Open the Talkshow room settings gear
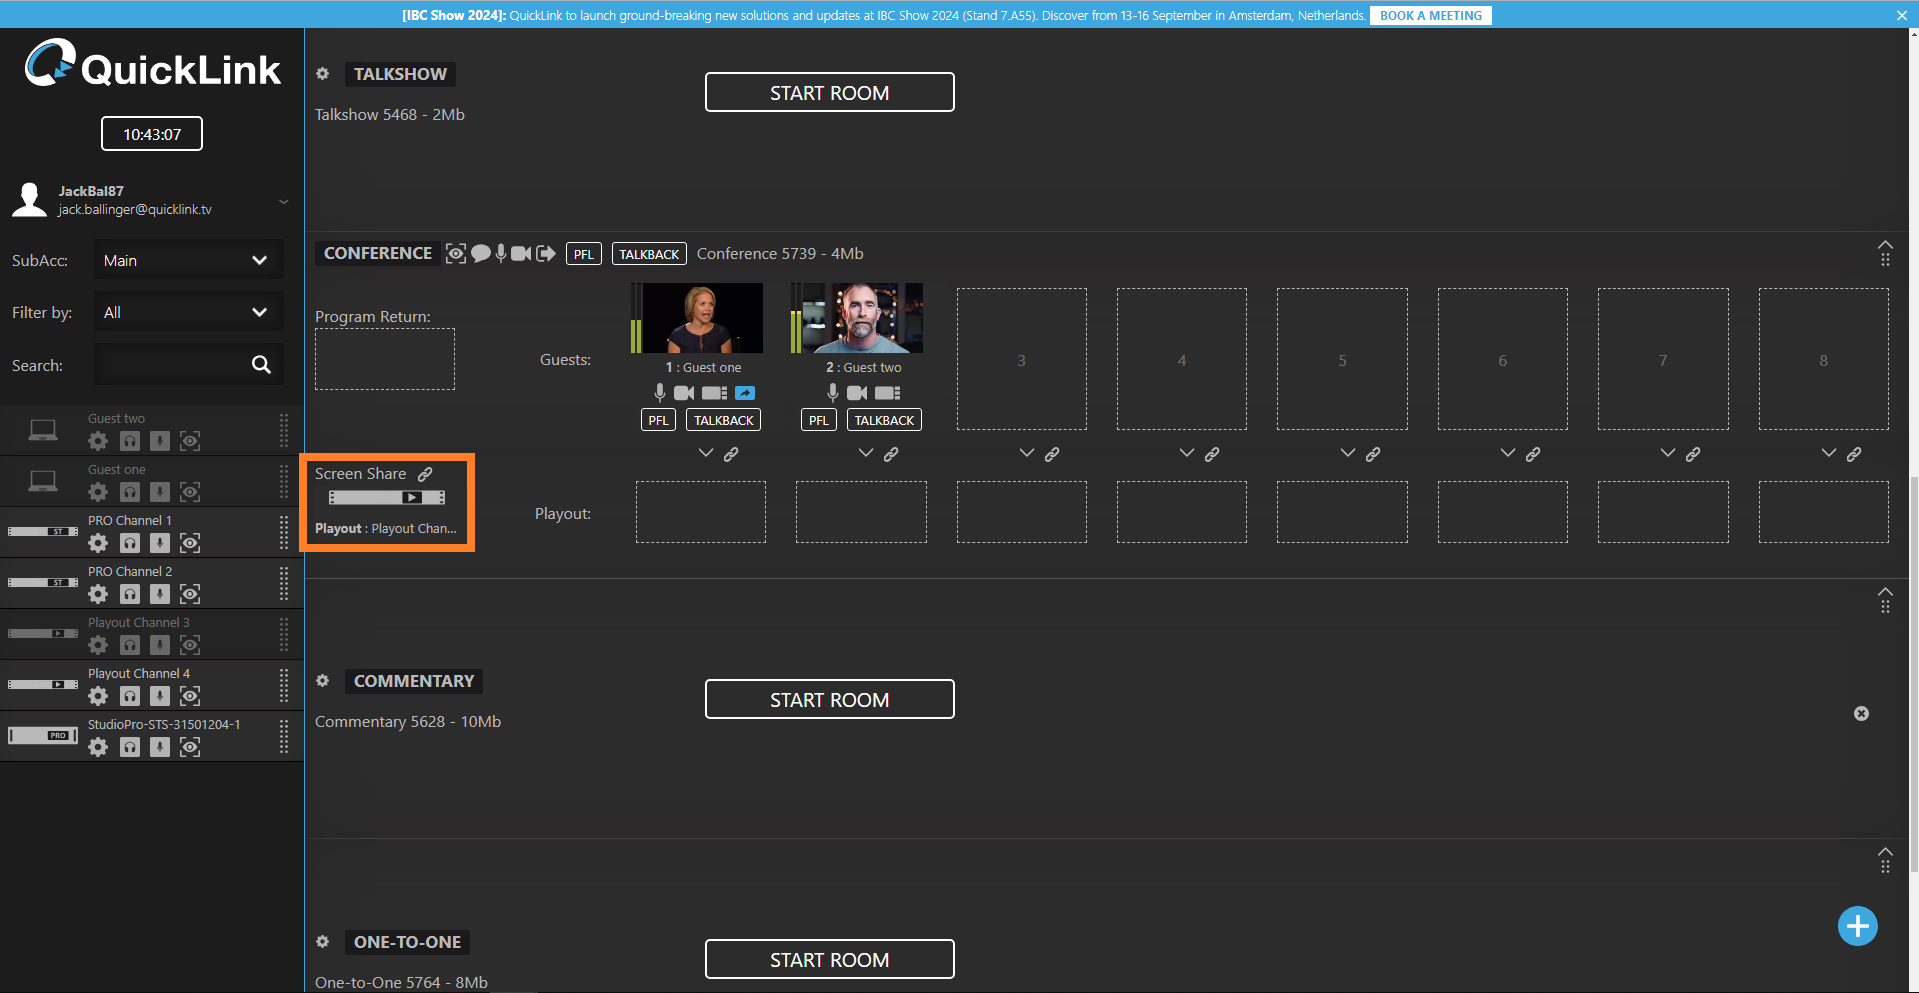The height and width of the screenshot is (993, 1919). (323, 74)
